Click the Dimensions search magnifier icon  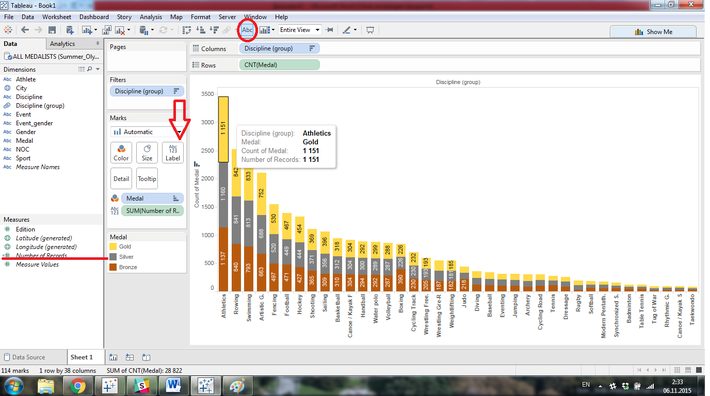[x=90, y=69]
